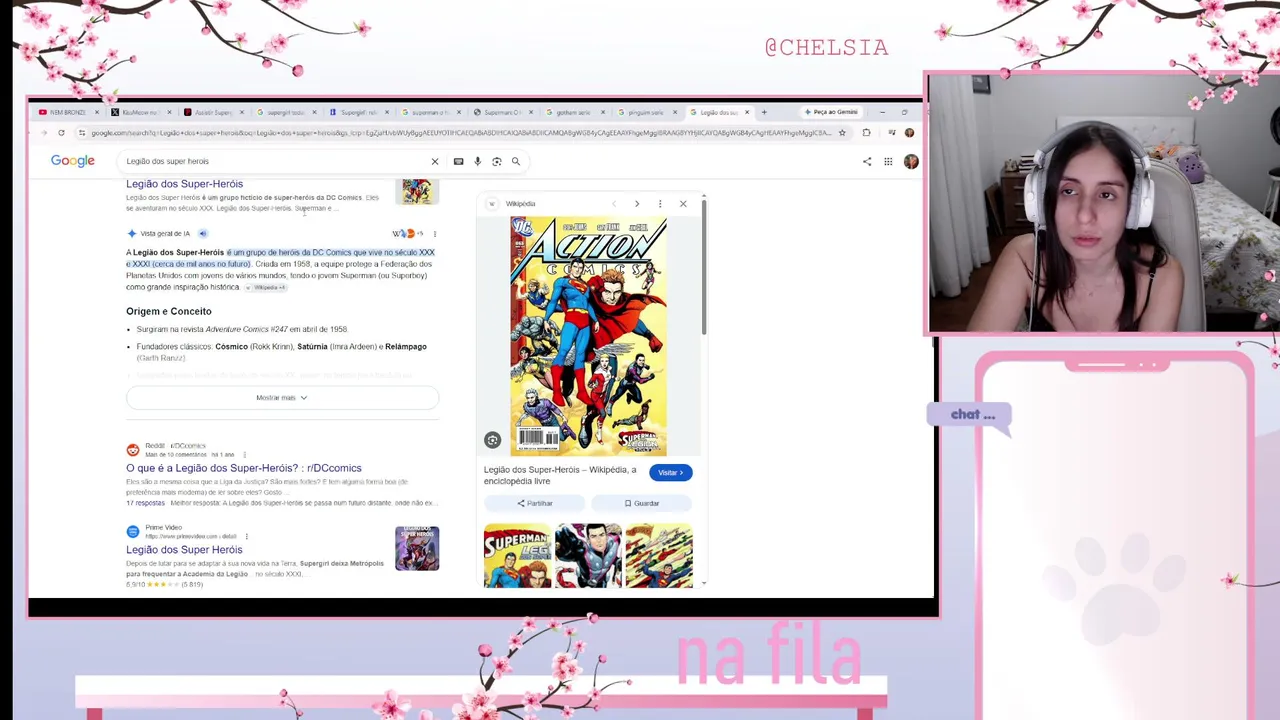Reload the page
This screenshot has height=720, width=1280.
pyautogui.click(x=61, y=133)
